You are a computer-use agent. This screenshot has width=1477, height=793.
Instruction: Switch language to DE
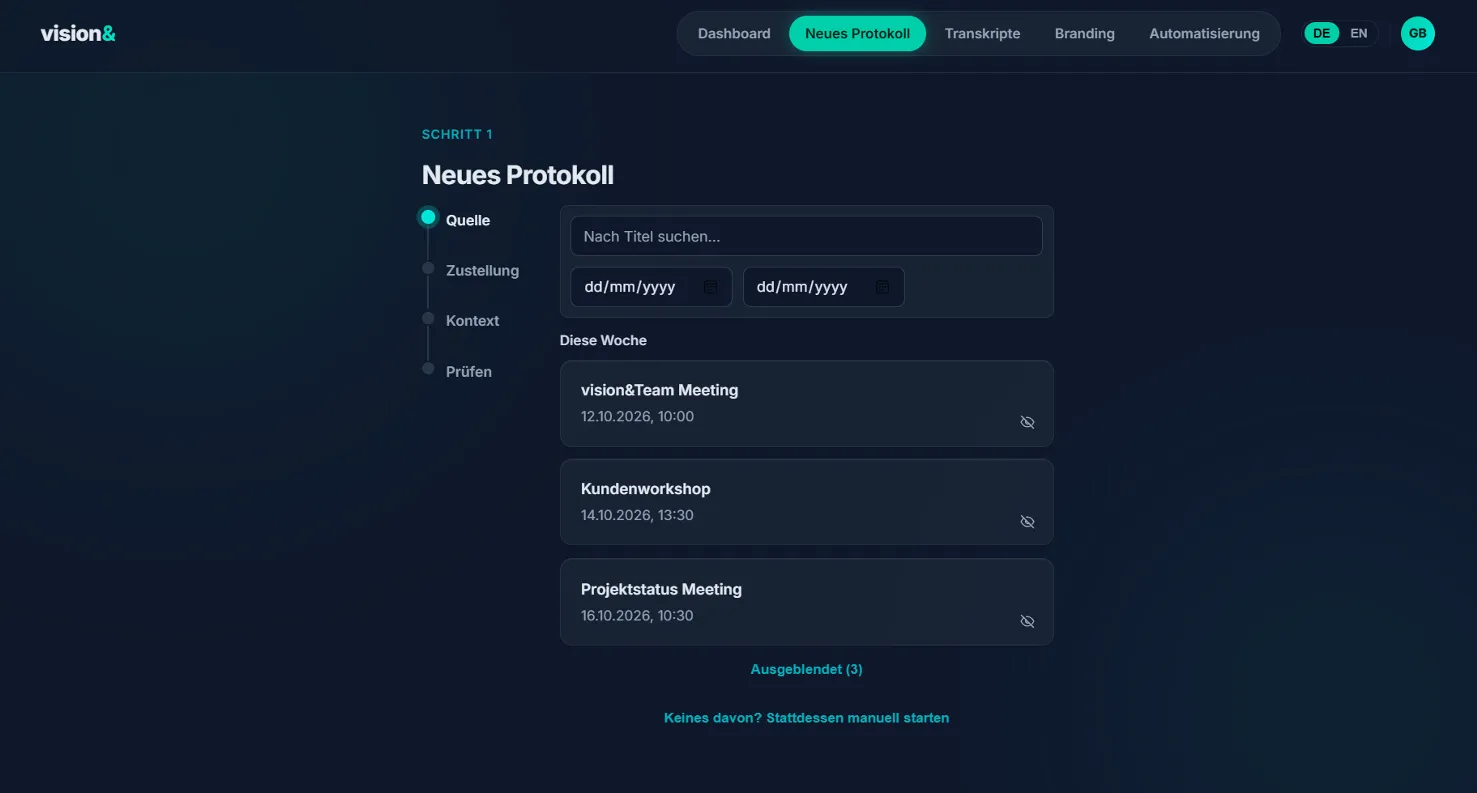pyautogui.click(x=1322, y=33)
